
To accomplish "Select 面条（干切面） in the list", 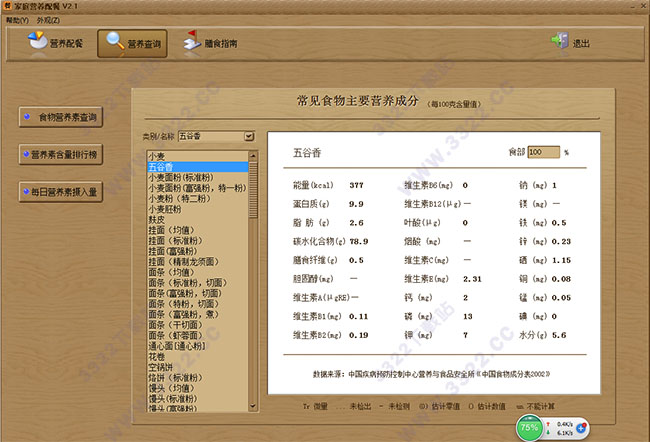I will tap(197, 325).
